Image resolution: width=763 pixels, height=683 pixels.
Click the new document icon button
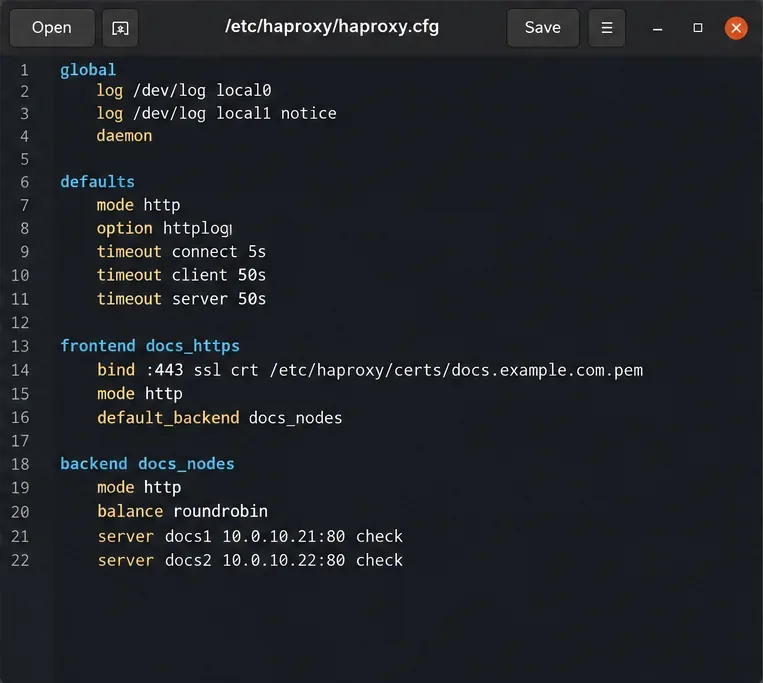(120, 28)
